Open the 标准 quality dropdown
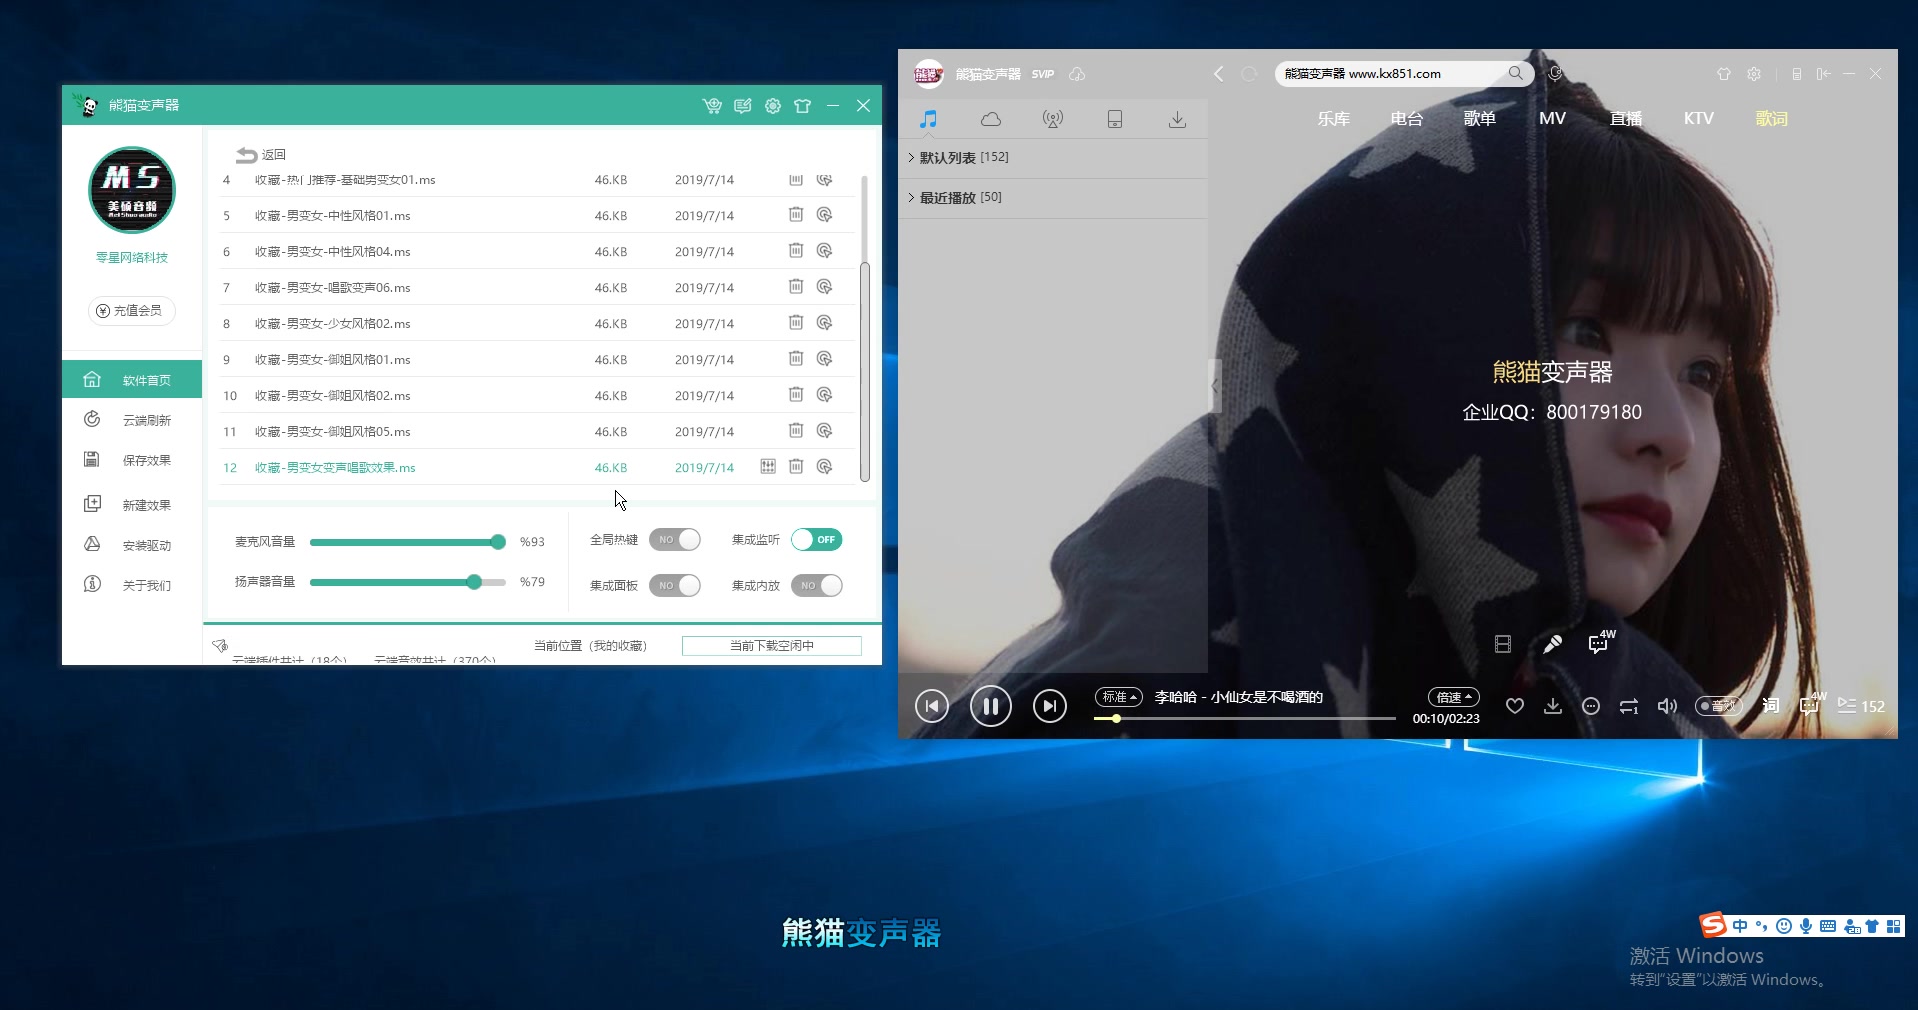The height and width of the screenshot is (1010, 1918). [x=1119, y=697]
